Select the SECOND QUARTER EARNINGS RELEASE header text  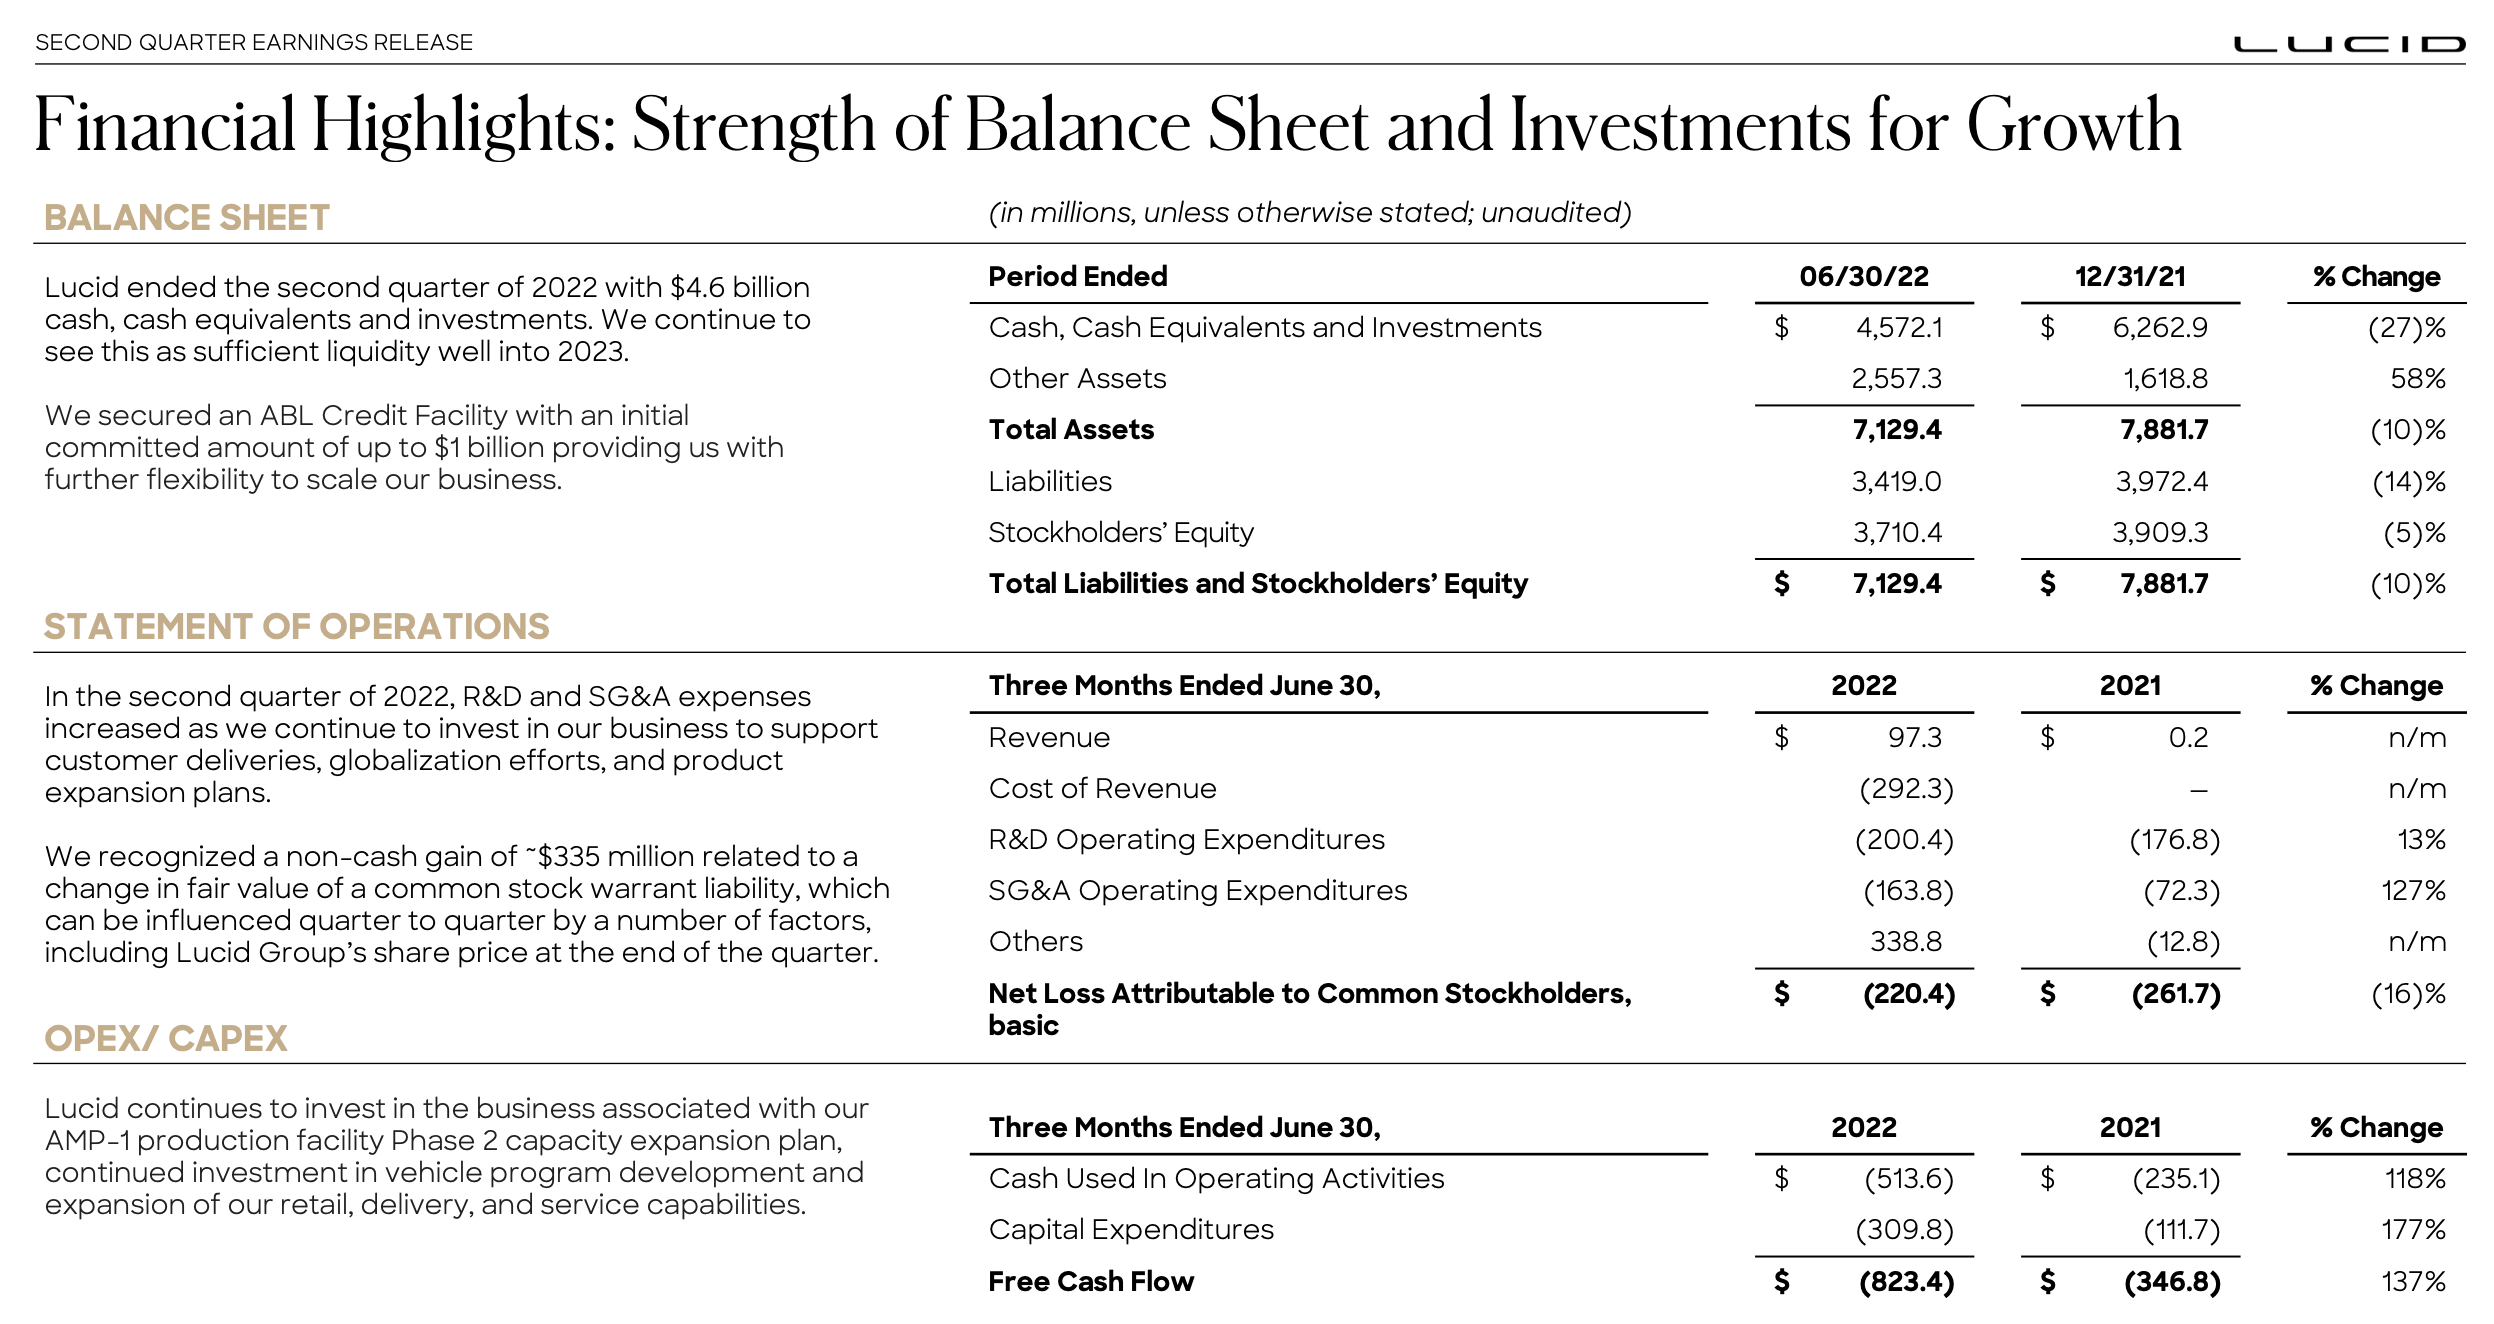[x=254, y=42]
